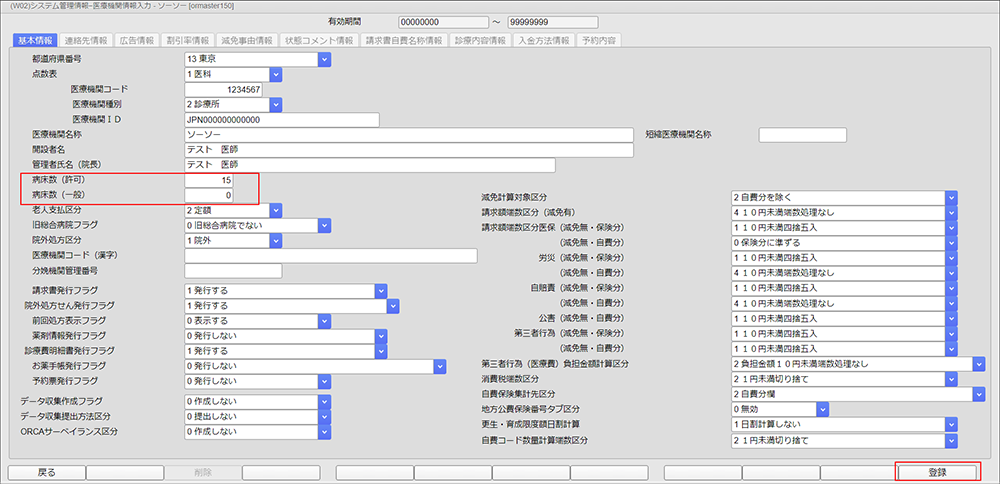Expand the 消費税端数区分 dropdown
Screen dimensions: 1000x484
pyautogui.click(x=951, y=379)
